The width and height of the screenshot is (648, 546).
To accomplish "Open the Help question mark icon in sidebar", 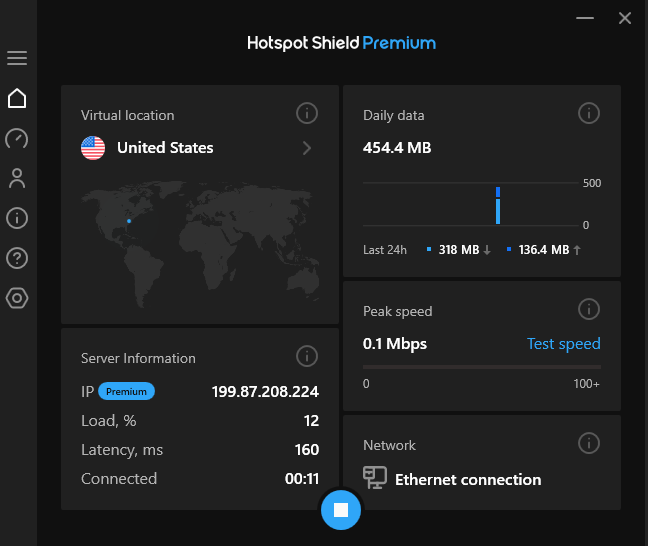I will (x=17, y=258).
